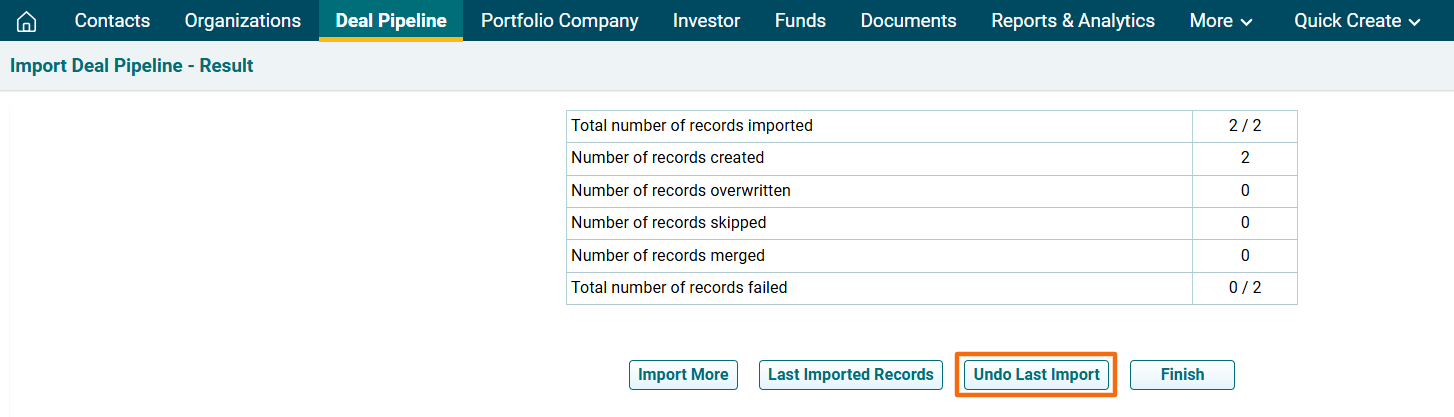Click the Import More button

683,375
